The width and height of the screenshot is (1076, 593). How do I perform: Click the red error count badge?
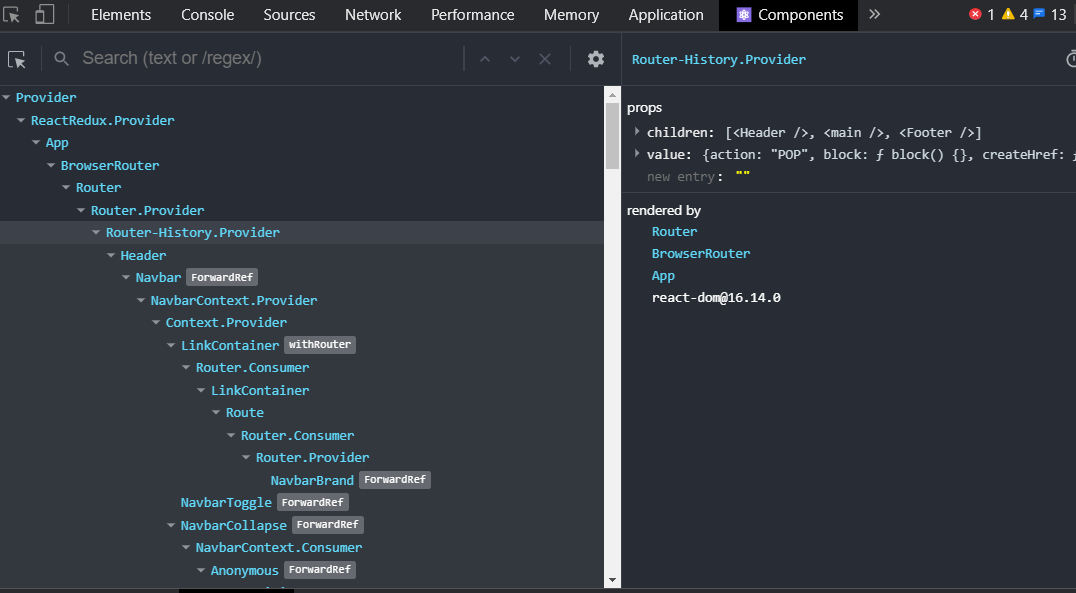click(x=982, y=15)
